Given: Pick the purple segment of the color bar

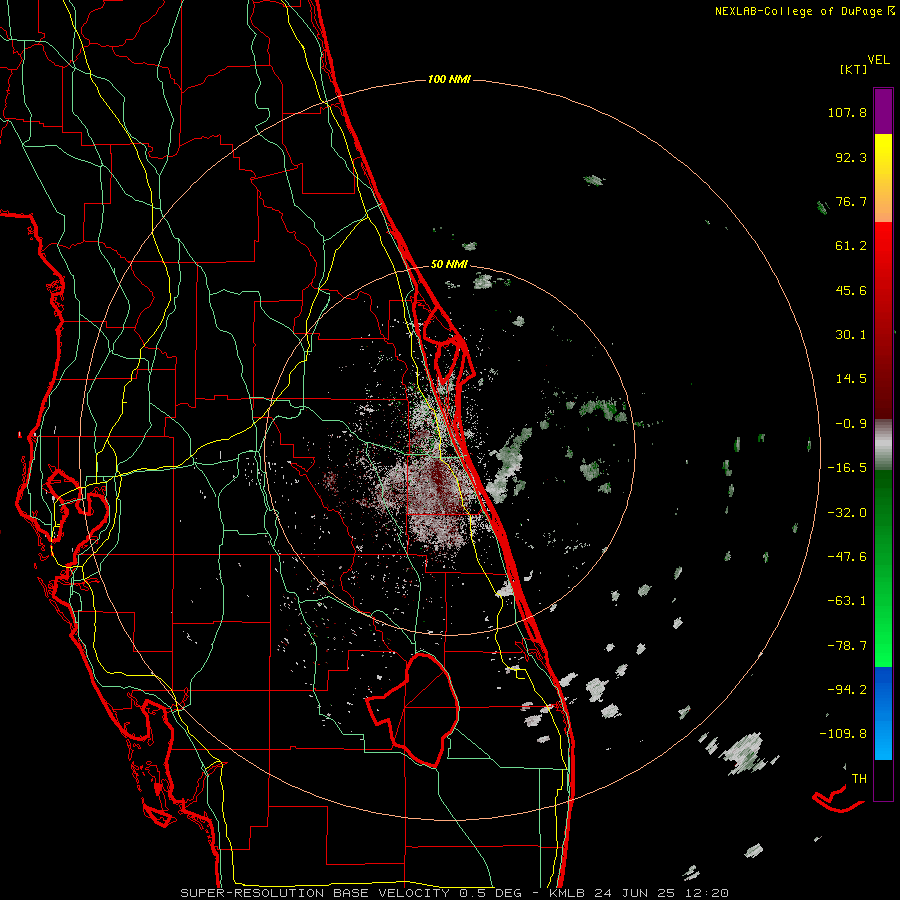Looking at the screenshot, I should coord(883,111).
